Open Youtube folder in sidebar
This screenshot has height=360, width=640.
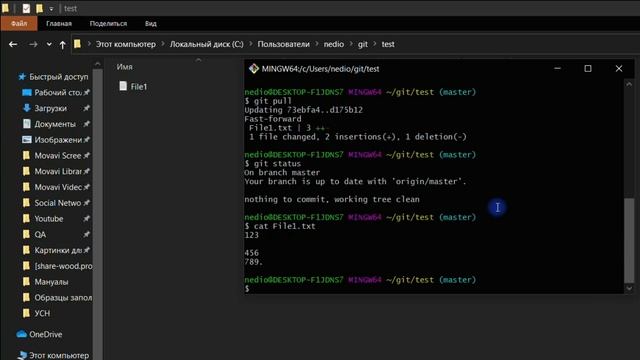49,219
